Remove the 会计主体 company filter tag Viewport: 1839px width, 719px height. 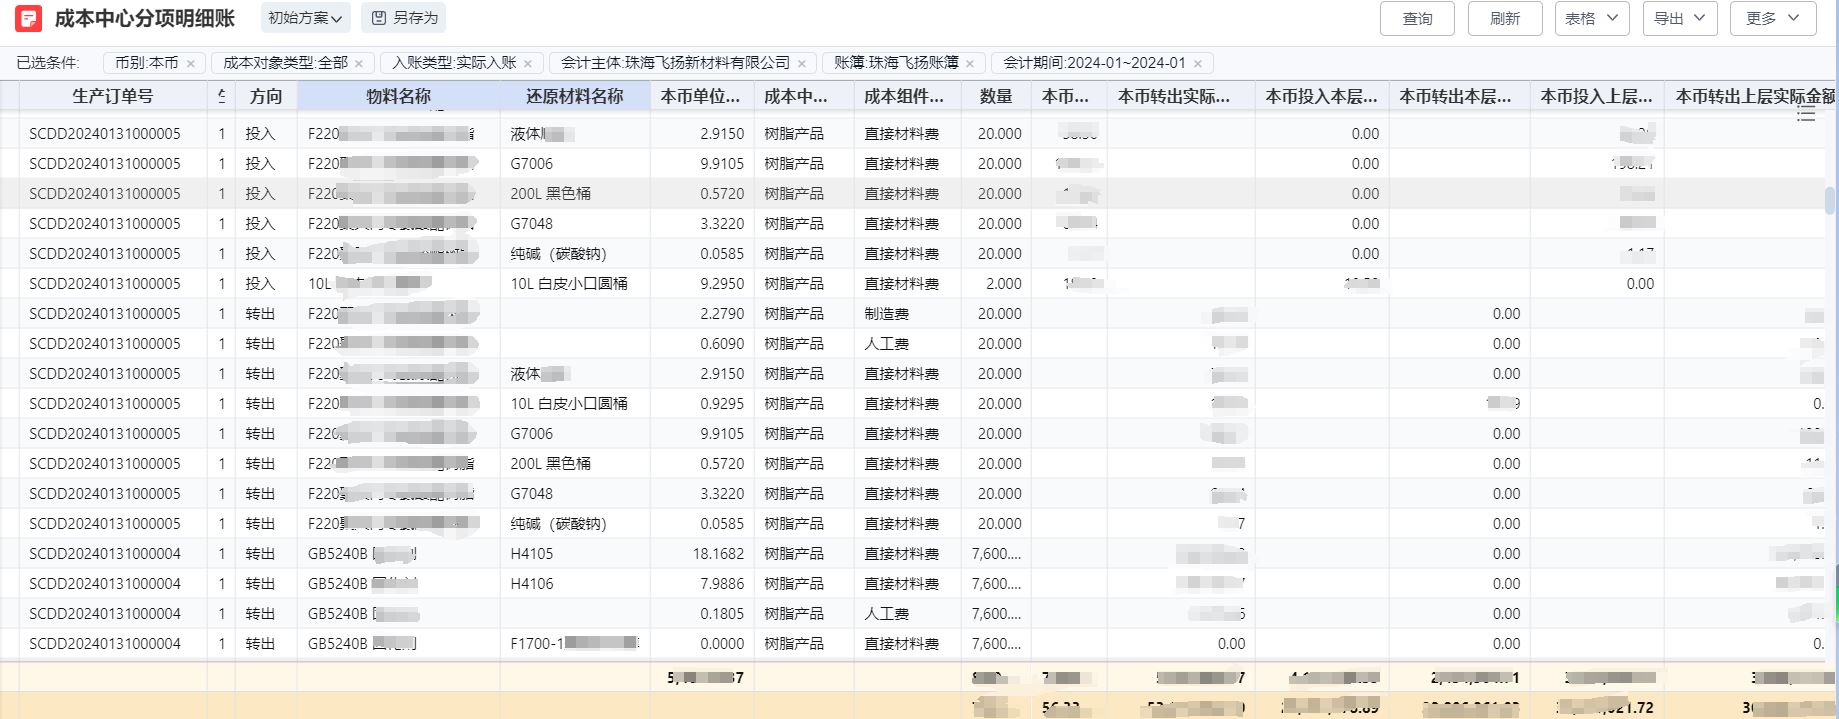pos(801,63)
